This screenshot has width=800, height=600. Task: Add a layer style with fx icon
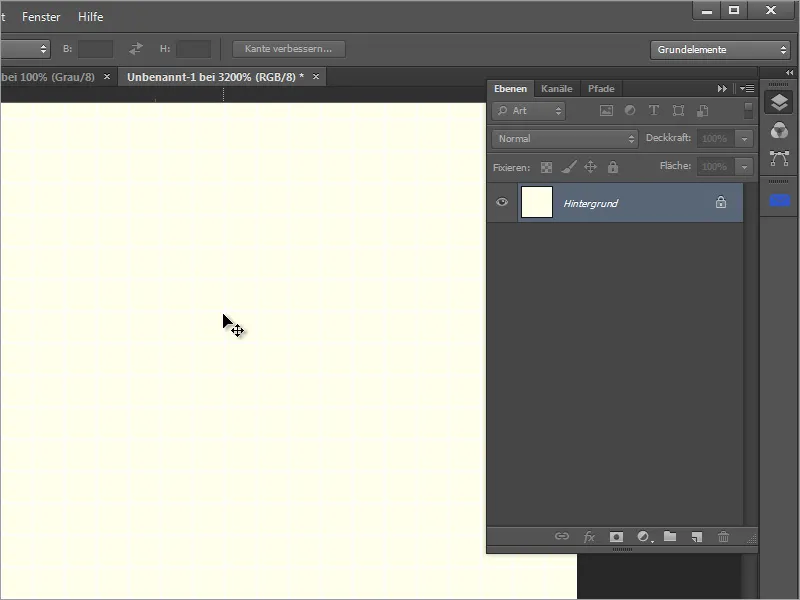(589, 537)
